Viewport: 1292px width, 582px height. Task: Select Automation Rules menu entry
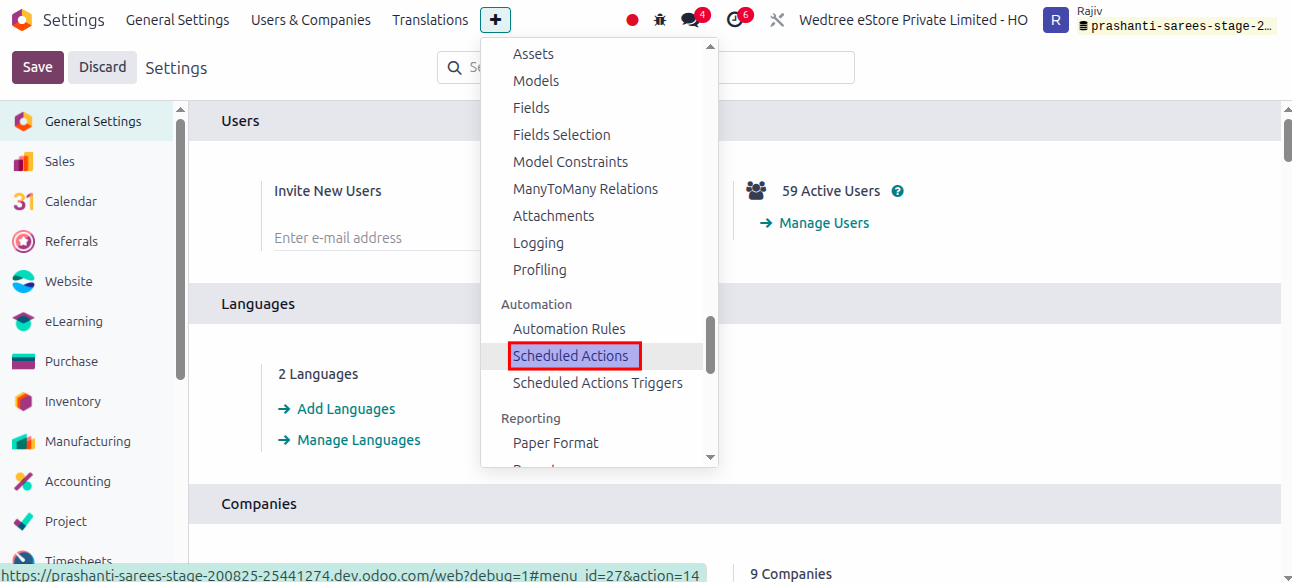[569, 329]
